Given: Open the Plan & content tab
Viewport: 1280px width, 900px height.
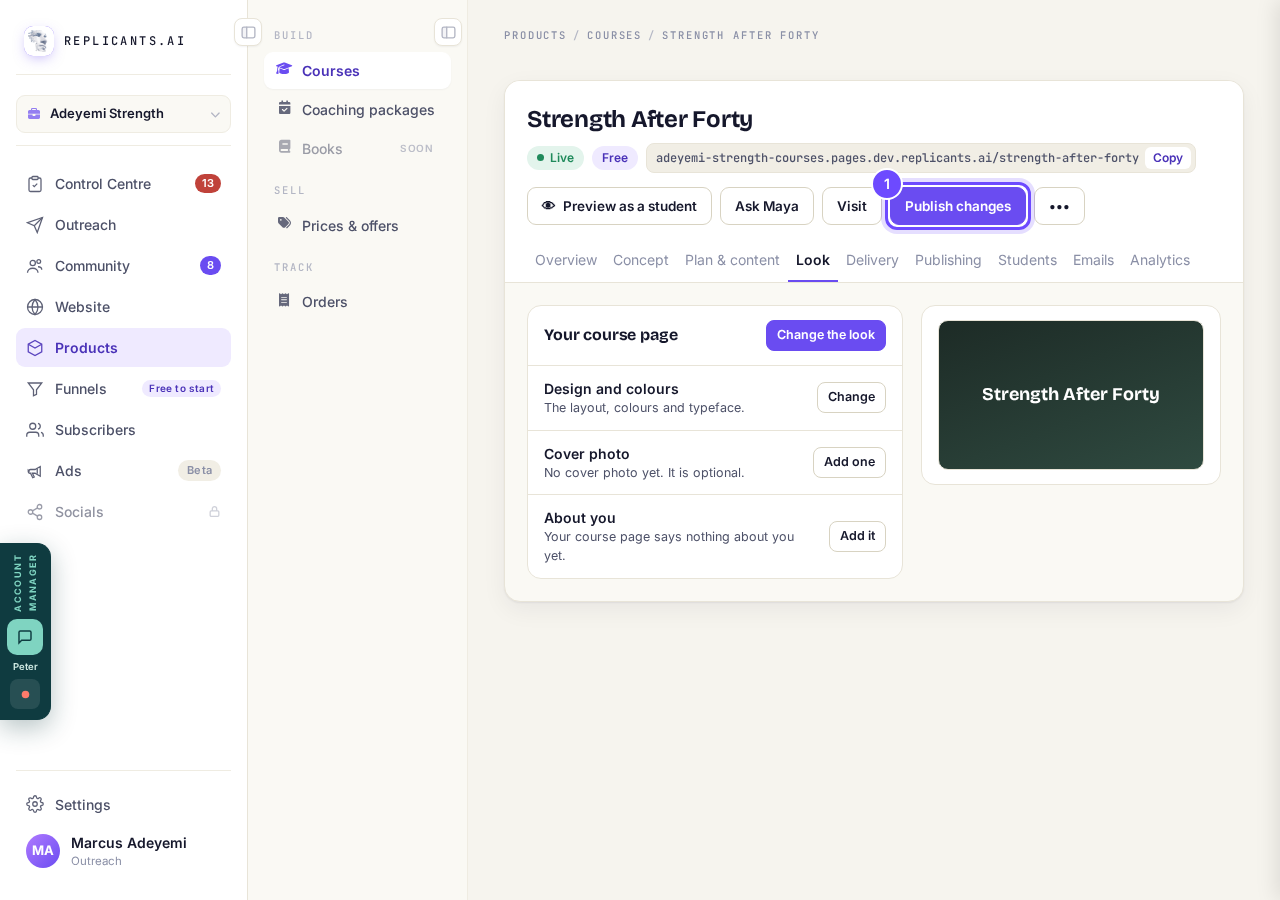Looking at the screenshot, I should point(732,260).
